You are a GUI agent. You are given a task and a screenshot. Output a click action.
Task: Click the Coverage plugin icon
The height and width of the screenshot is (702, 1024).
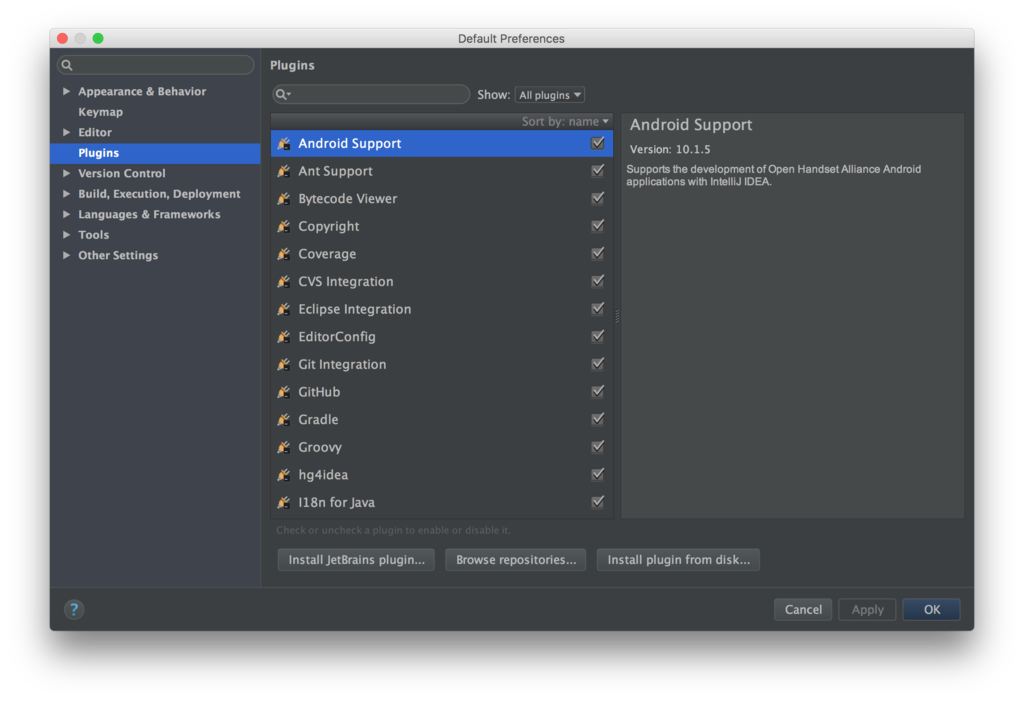click(284, 254)
